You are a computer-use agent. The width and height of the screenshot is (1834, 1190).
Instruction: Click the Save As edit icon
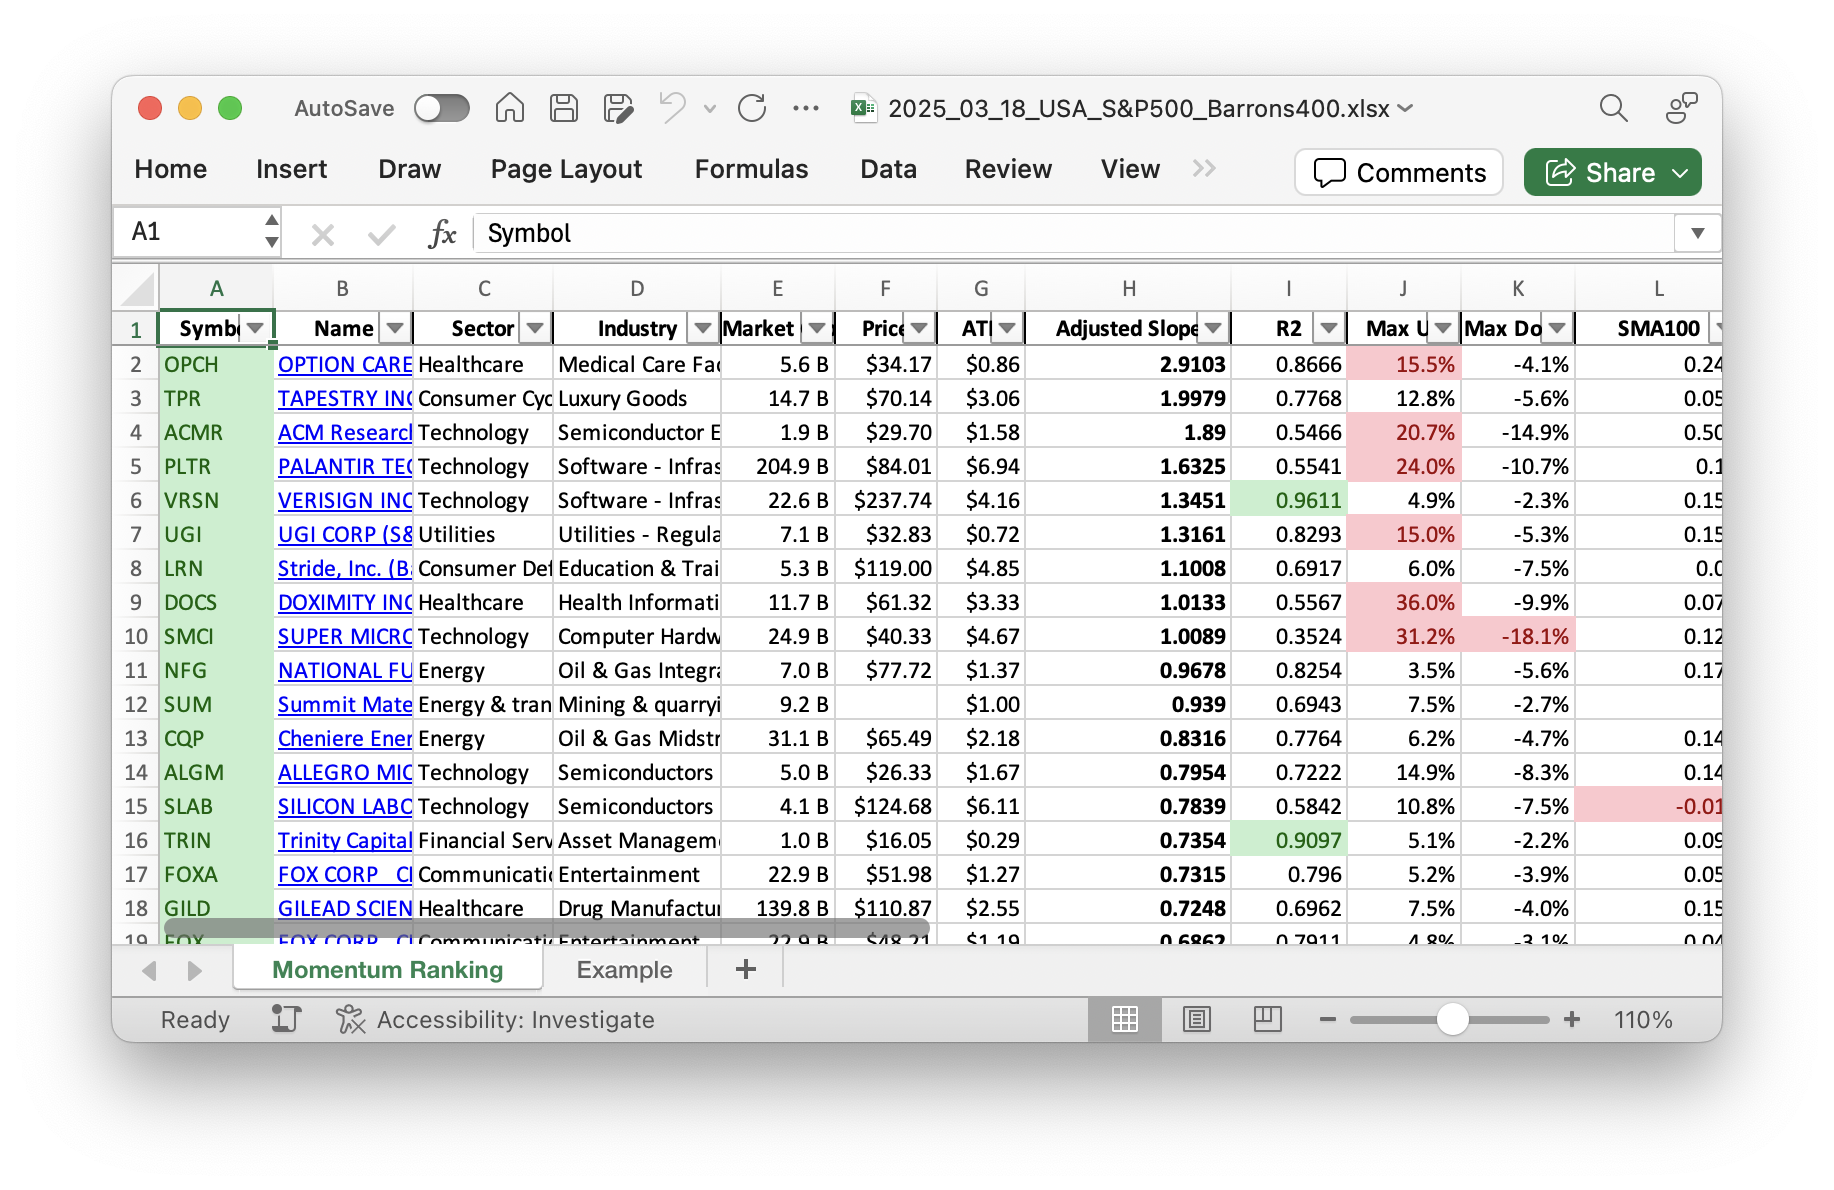tap(618, 108)
